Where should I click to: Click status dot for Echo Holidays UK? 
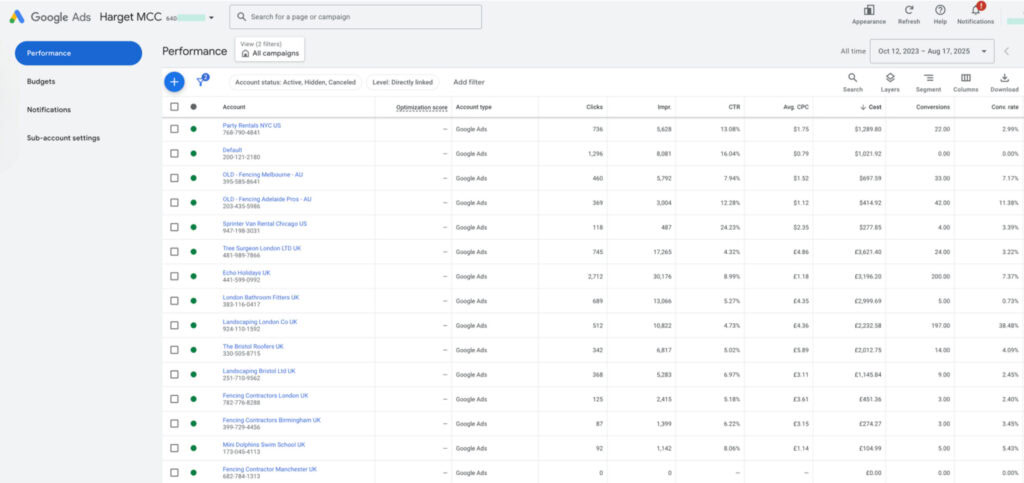(x=193, y=276)
